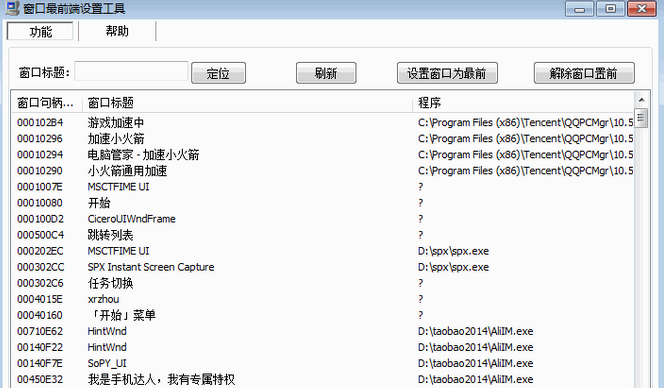Screen dimensions: 664x388
Task: Select MSCTFIME UI row with handle 0001007E
Action: (323, 187)
